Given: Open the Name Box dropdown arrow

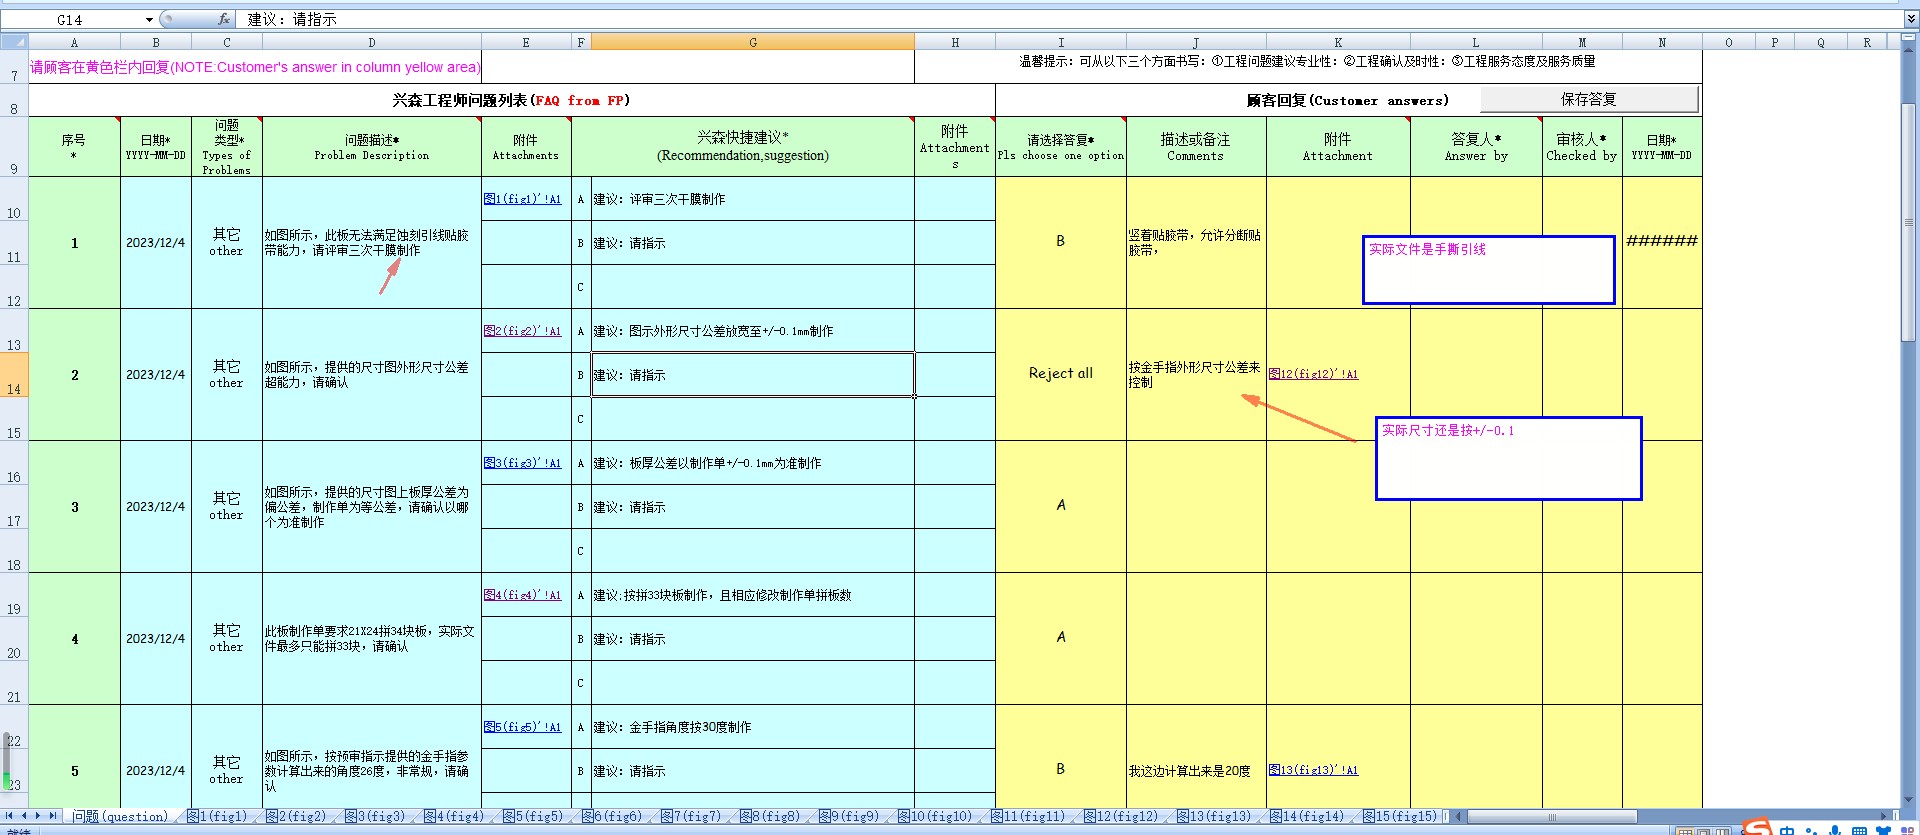Looking at the screenshot, I should (149, 19).
